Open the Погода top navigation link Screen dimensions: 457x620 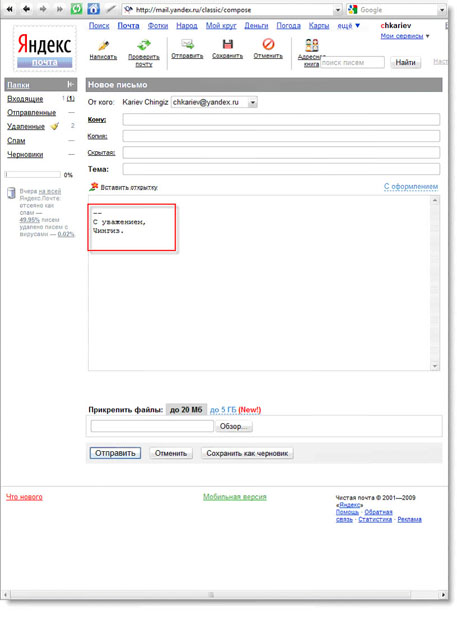[288, 26]
